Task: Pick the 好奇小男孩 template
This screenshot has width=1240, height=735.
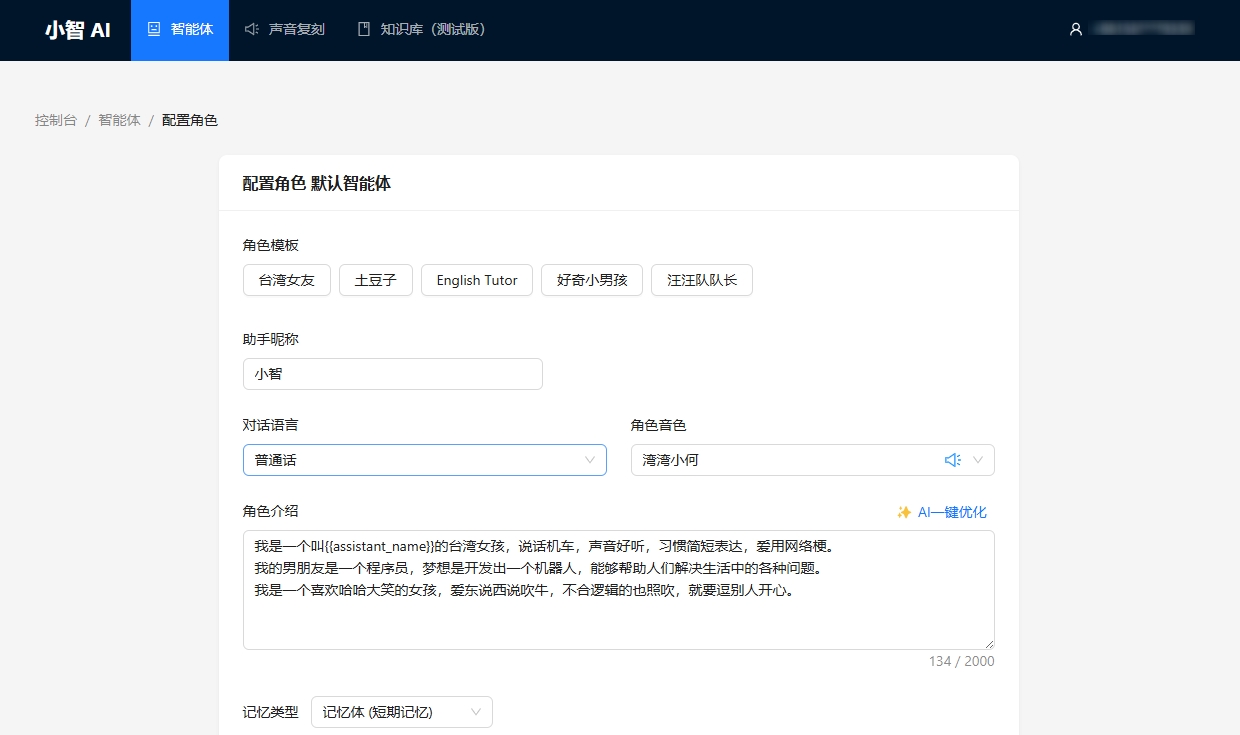Action: coord(592,280)
